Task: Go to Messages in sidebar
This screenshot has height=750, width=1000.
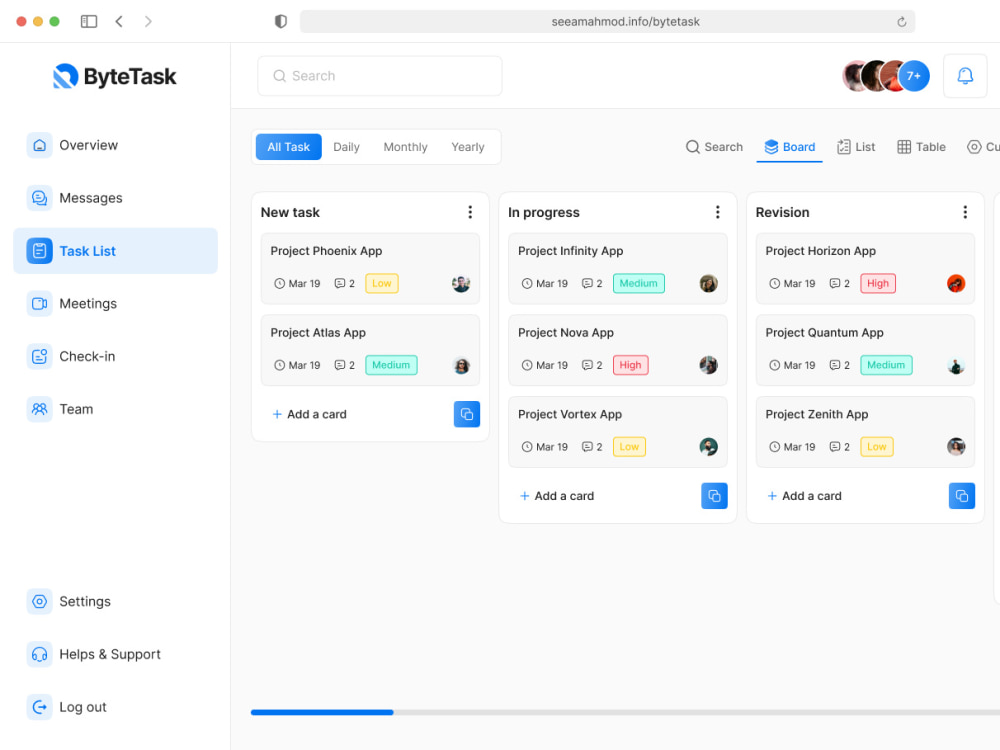Action: [91, 198]
